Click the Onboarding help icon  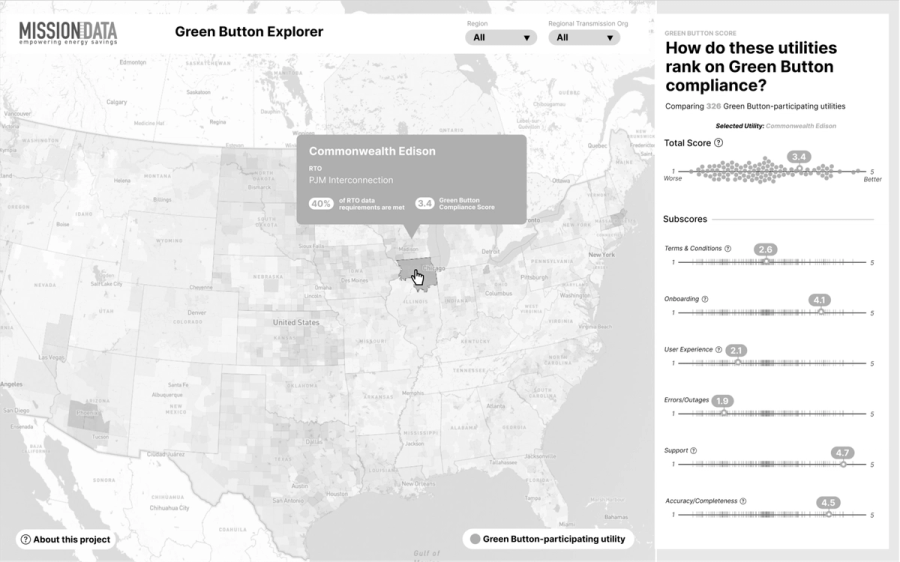click(705, 299)
